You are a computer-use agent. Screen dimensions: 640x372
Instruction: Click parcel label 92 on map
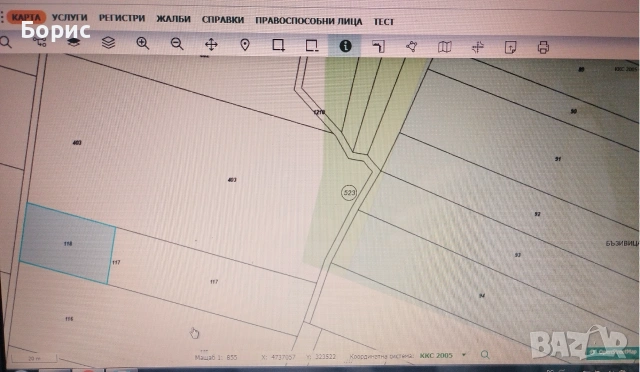[538, 214]
